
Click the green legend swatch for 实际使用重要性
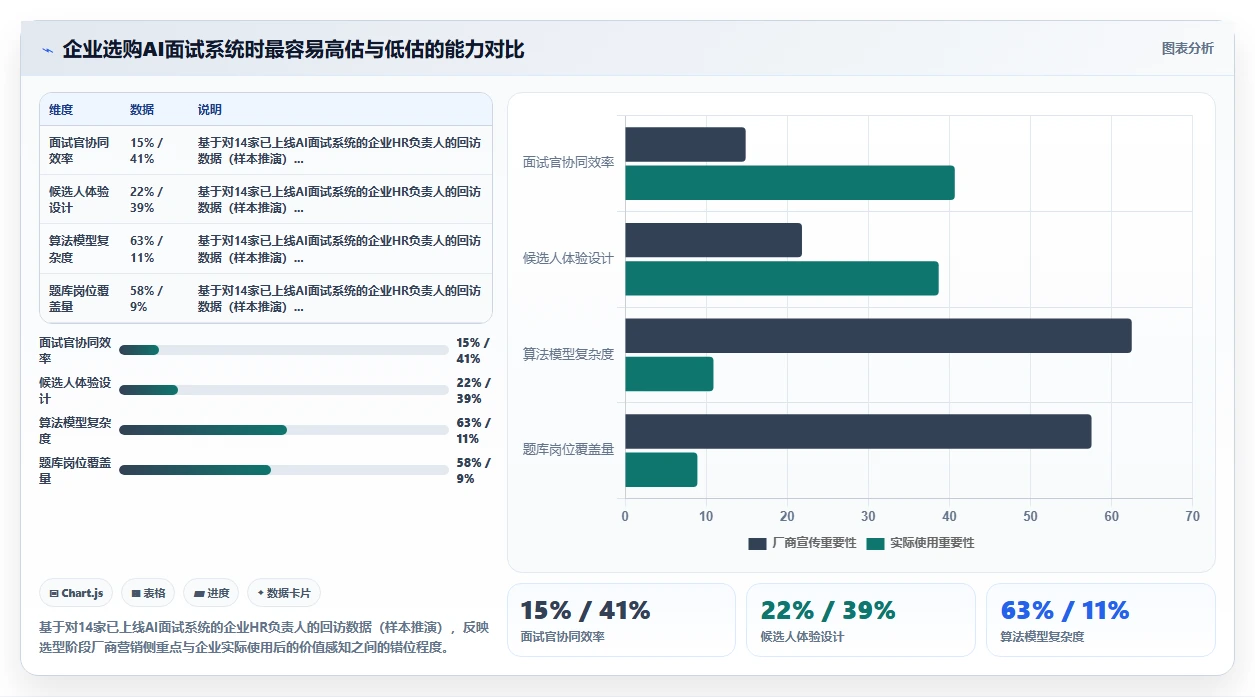pos(875,543)
